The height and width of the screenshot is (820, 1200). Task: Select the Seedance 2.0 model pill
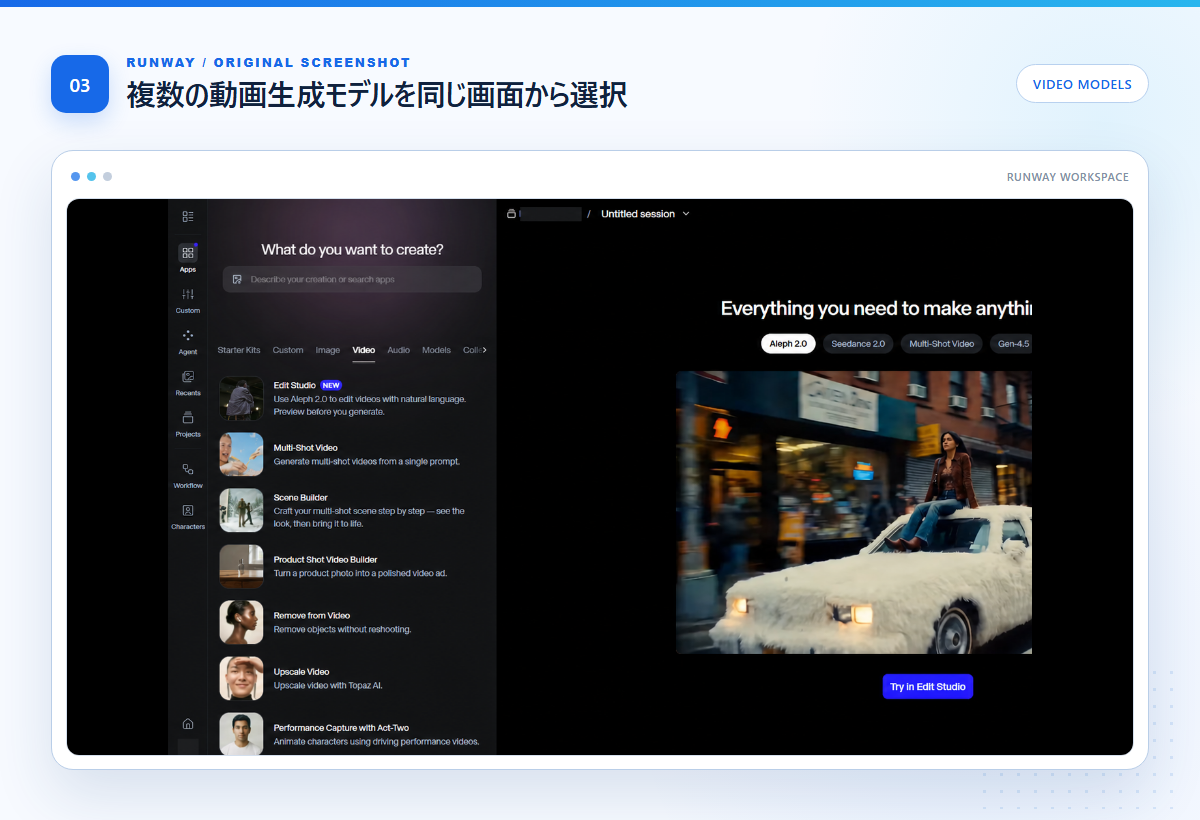click(x=858, y=344)
